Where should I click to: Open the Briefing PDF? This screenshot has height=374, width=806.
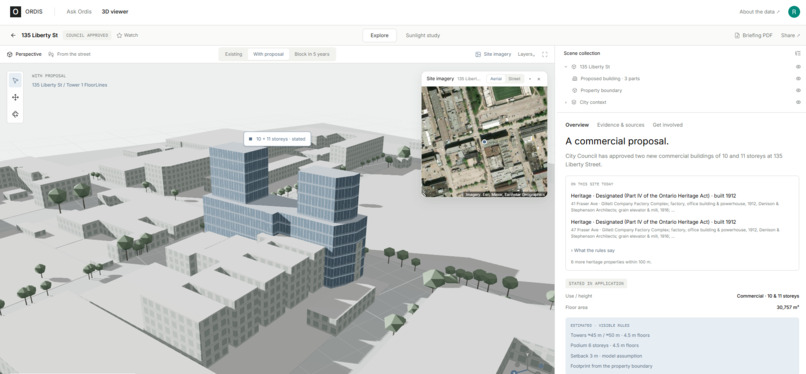tap(753, 35)
